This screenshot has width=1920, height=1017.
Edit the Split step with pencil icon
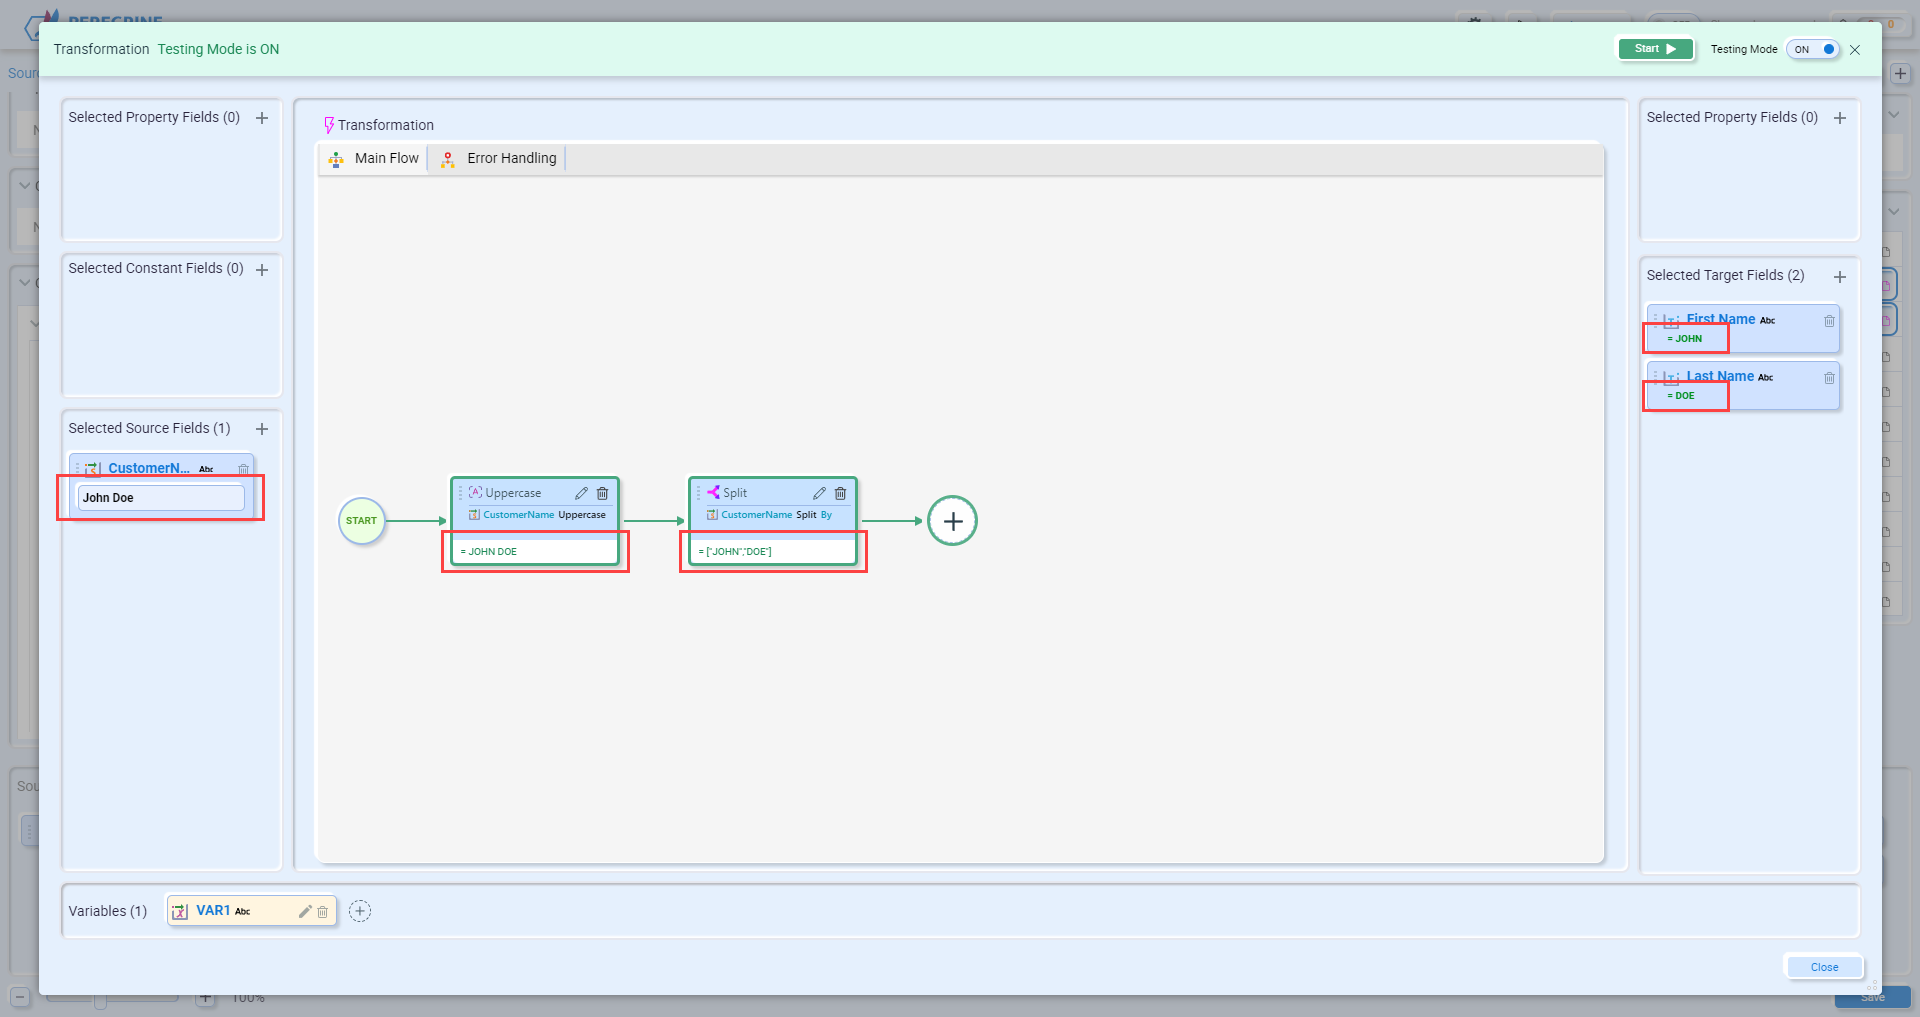819,493
